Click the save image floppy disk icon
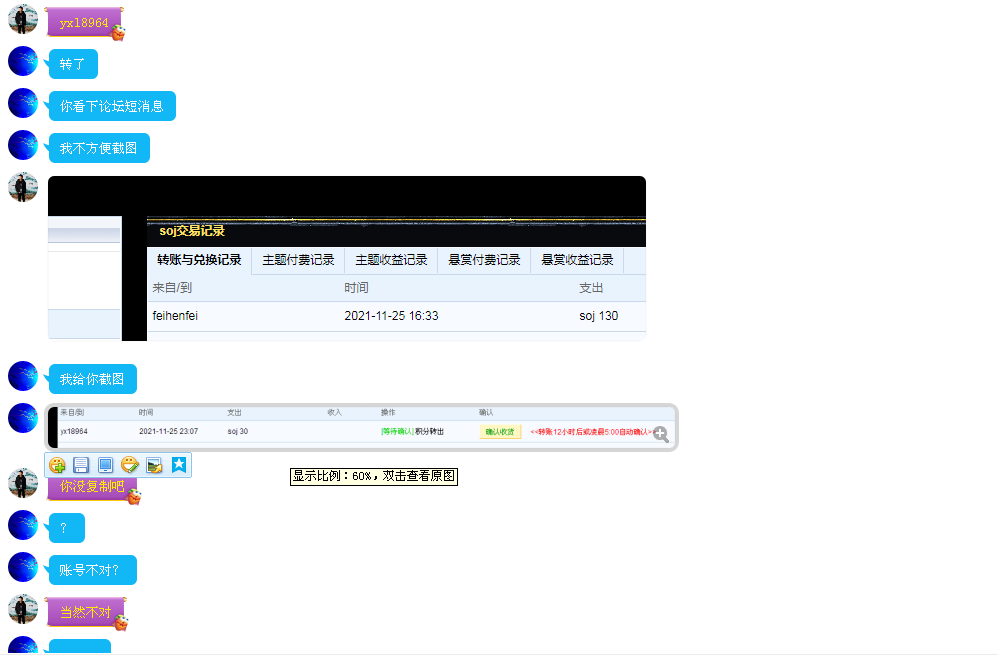This screenshot has width=998, height=661. (x=82, y=465)
